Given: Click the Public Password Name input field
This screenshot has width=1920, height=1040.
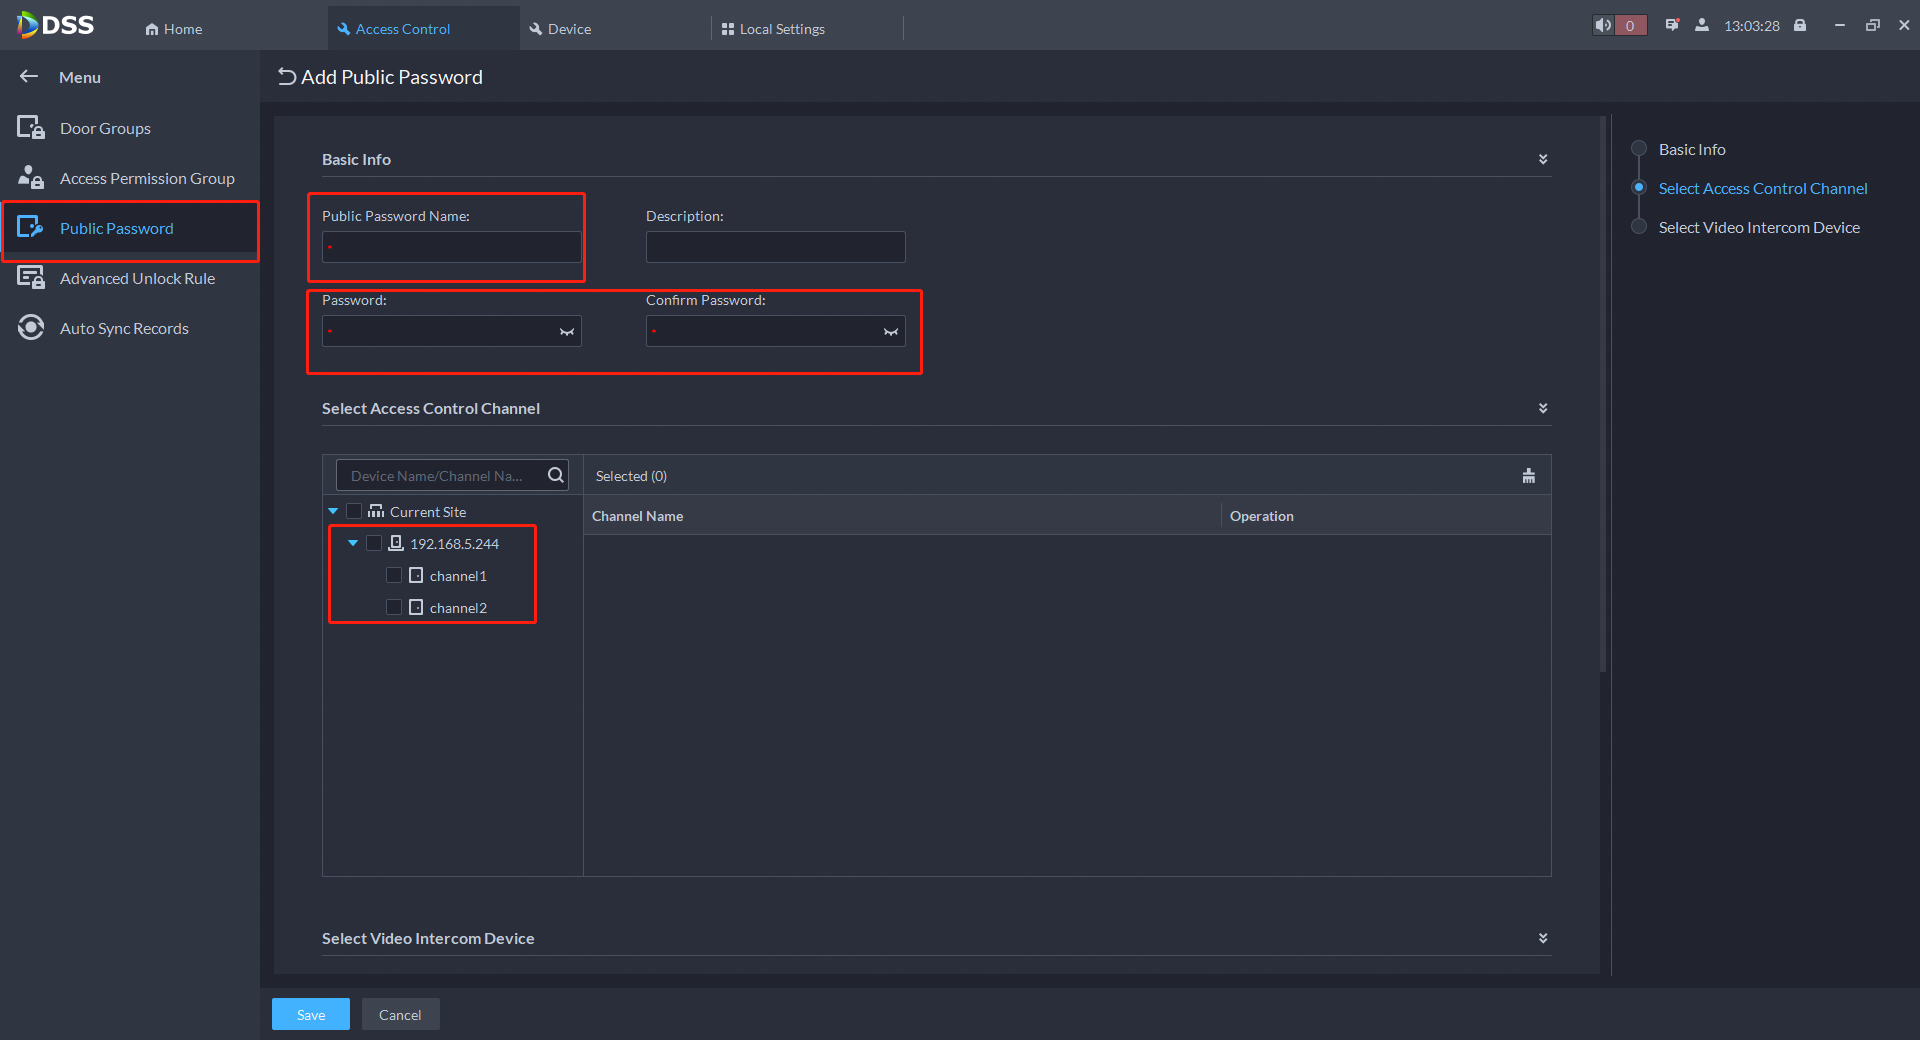Looking at the screenshot, I should (x=452, y=247).
